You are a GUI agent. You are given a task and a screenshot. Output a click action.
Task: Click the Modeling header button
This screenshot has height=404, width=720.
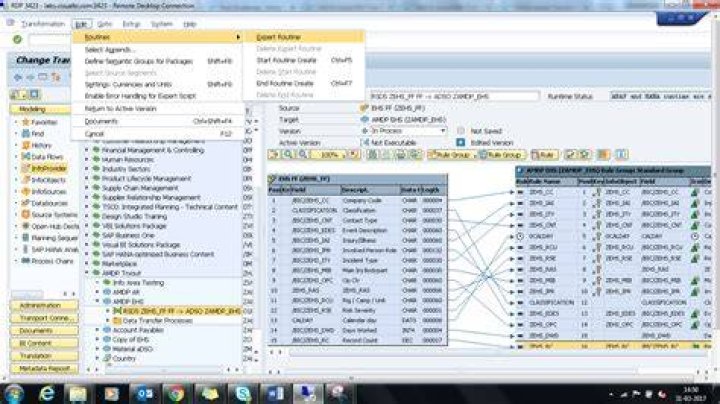[40, 109]
